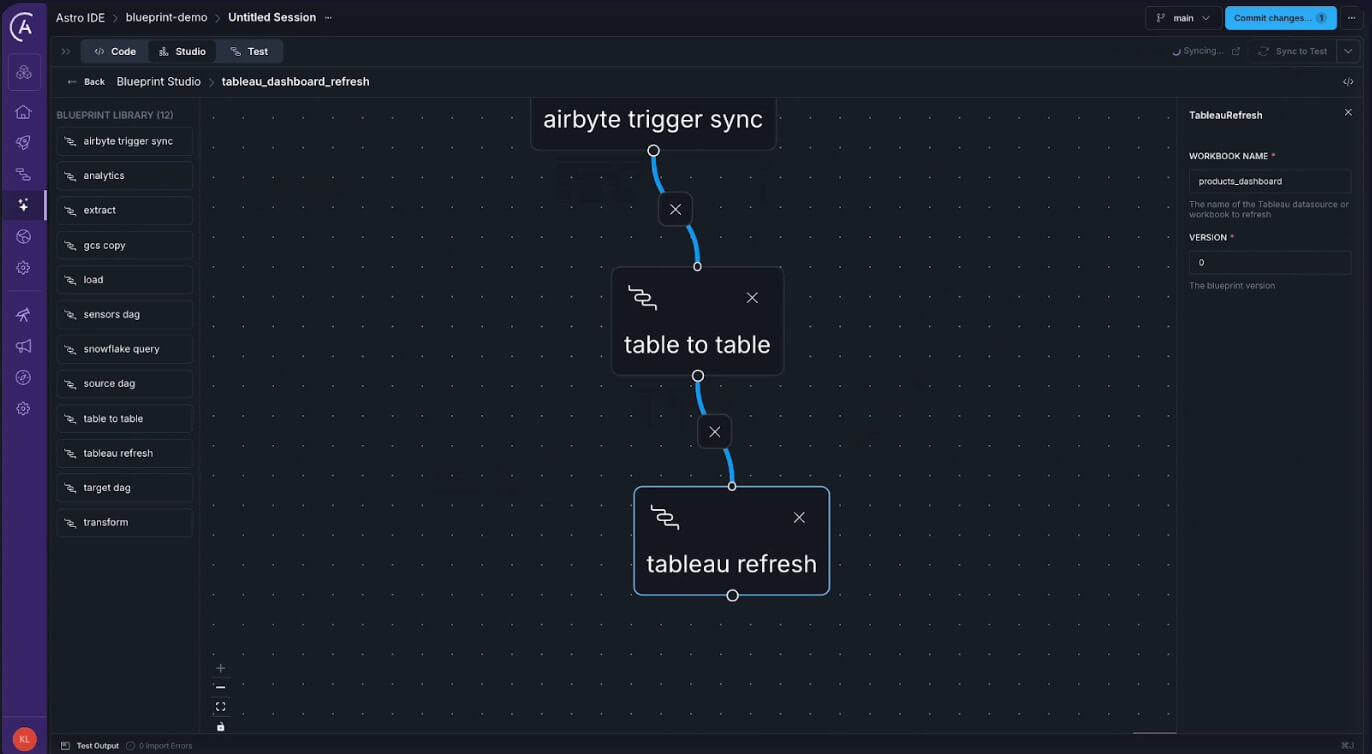Open the top-right more options ellipsis
Image resolution: width=1372 pixels, height=754 pixels.
(1351, 18)
